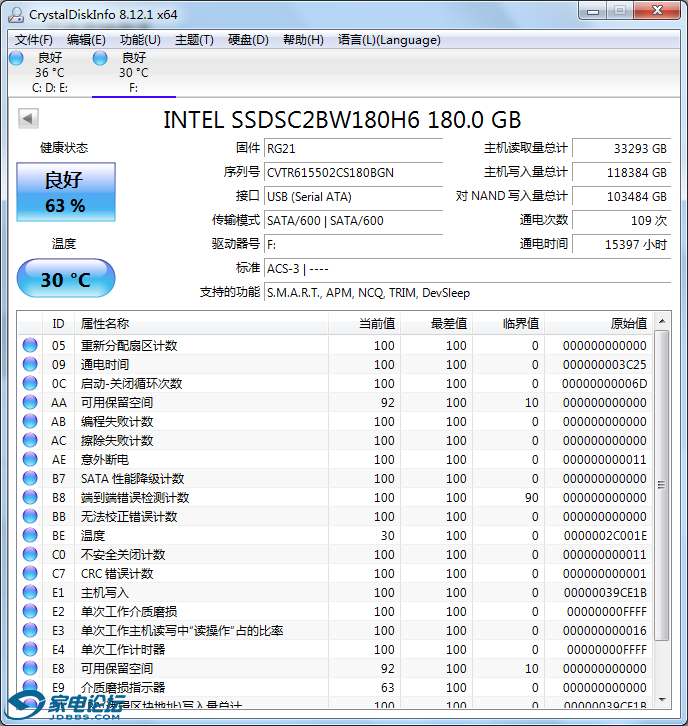Image resolution: width=688 pixels, height=726 pixels.
Task: Open the 硬盘(D) menu
Action: tap(248, 40)
